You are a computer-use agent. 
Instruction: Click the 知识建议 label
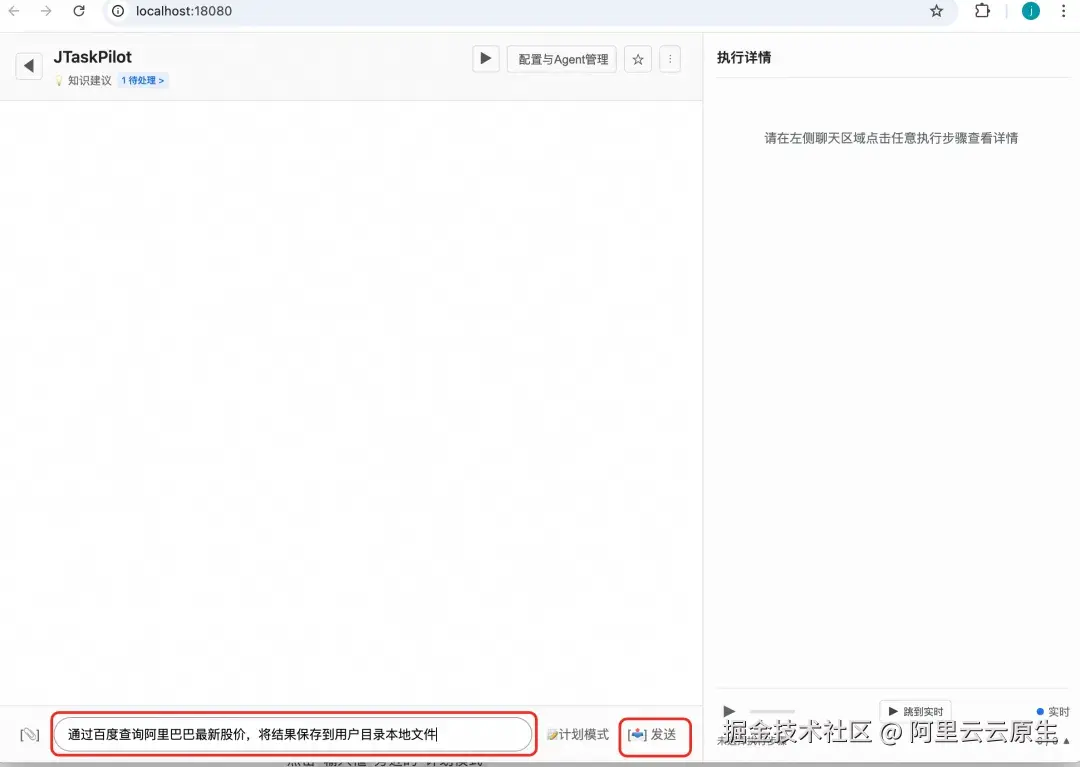coord(90,81)
